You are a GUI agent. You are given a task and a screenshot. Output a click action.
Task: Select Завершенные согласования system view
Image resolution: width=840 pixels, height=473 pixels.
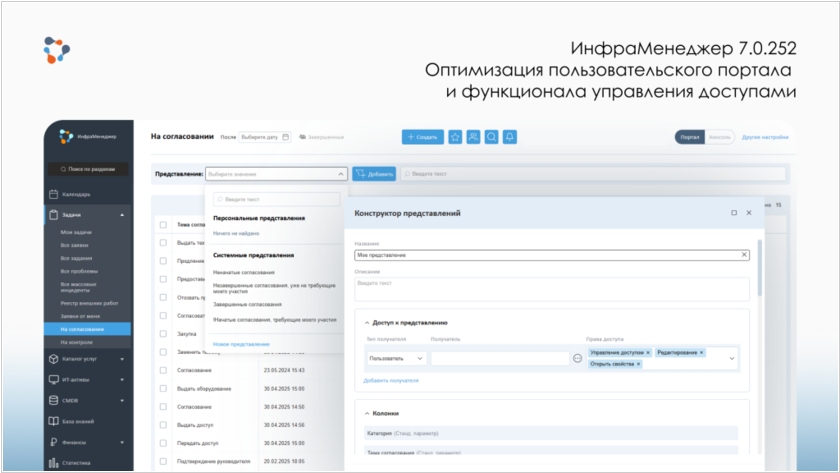[248, 304]
